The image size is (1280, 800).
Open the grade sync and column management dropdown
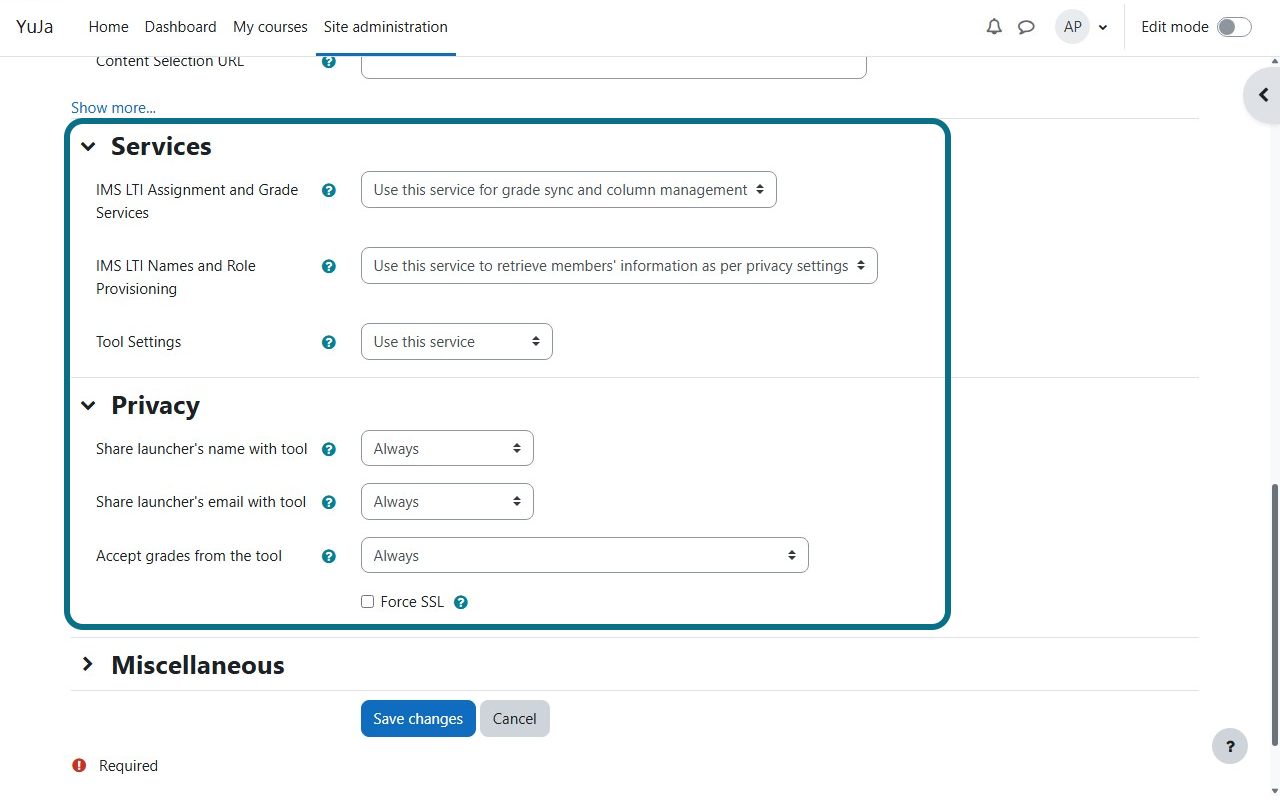coord(568,190)
